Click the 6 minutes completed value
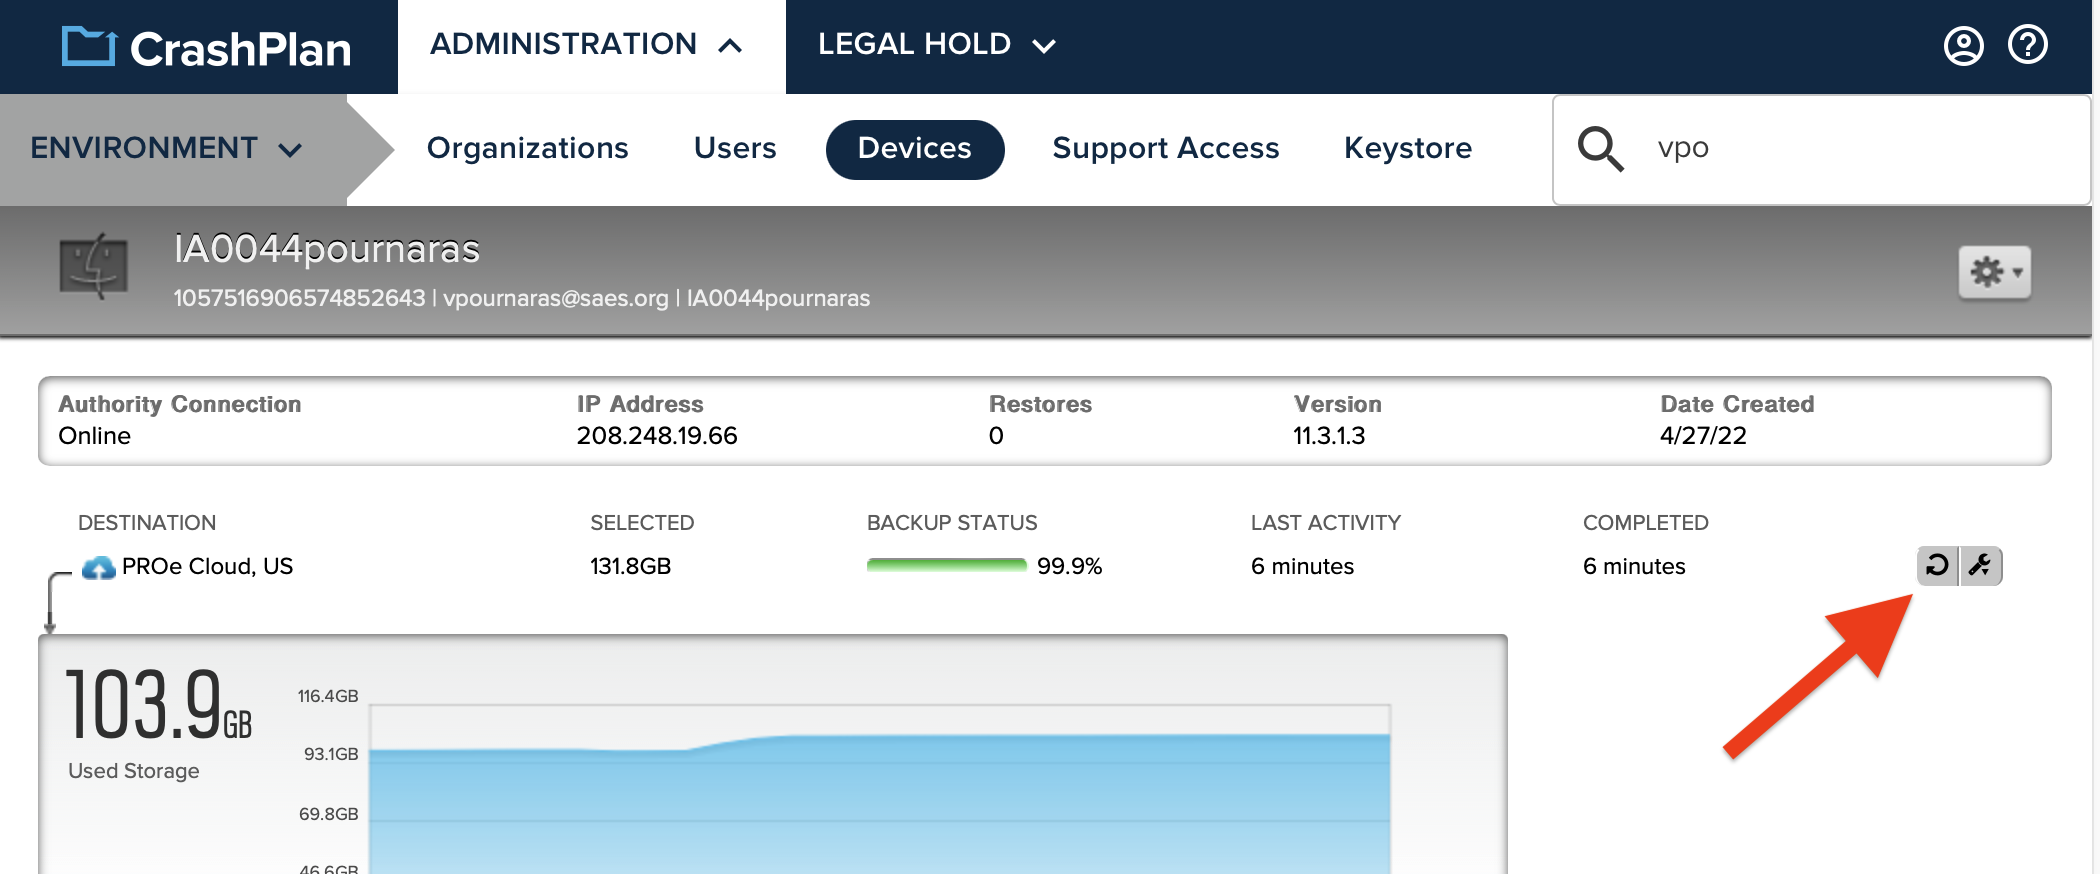 point(1634,566)
